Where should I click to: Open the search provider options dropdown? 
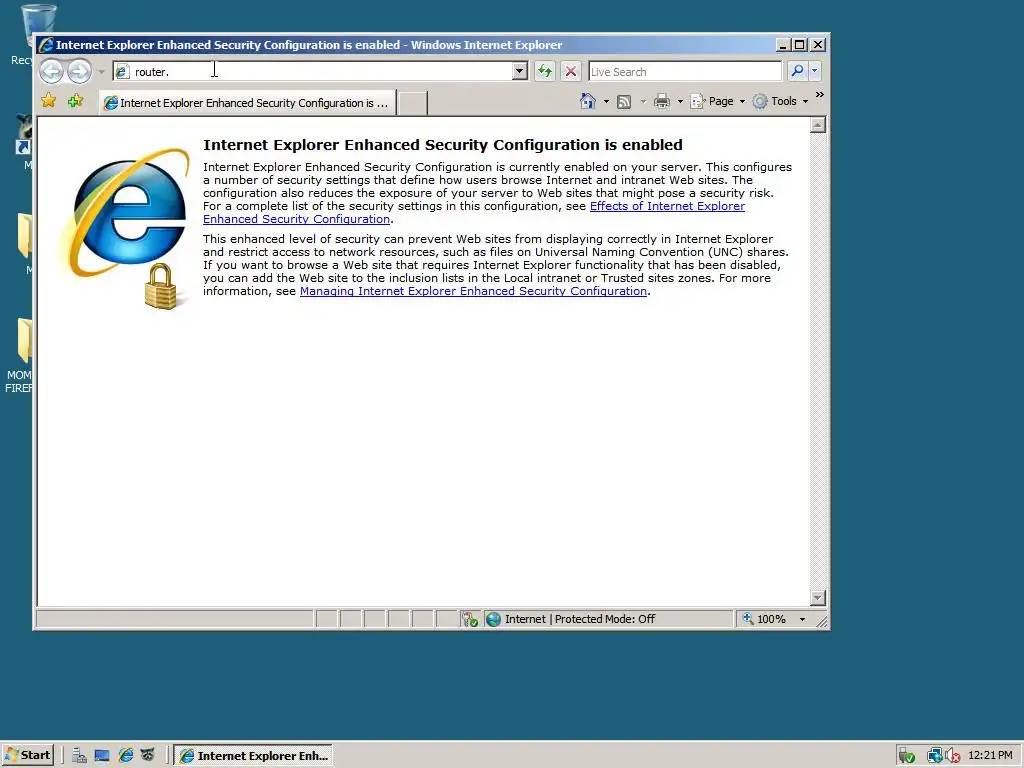click(814, 71)
